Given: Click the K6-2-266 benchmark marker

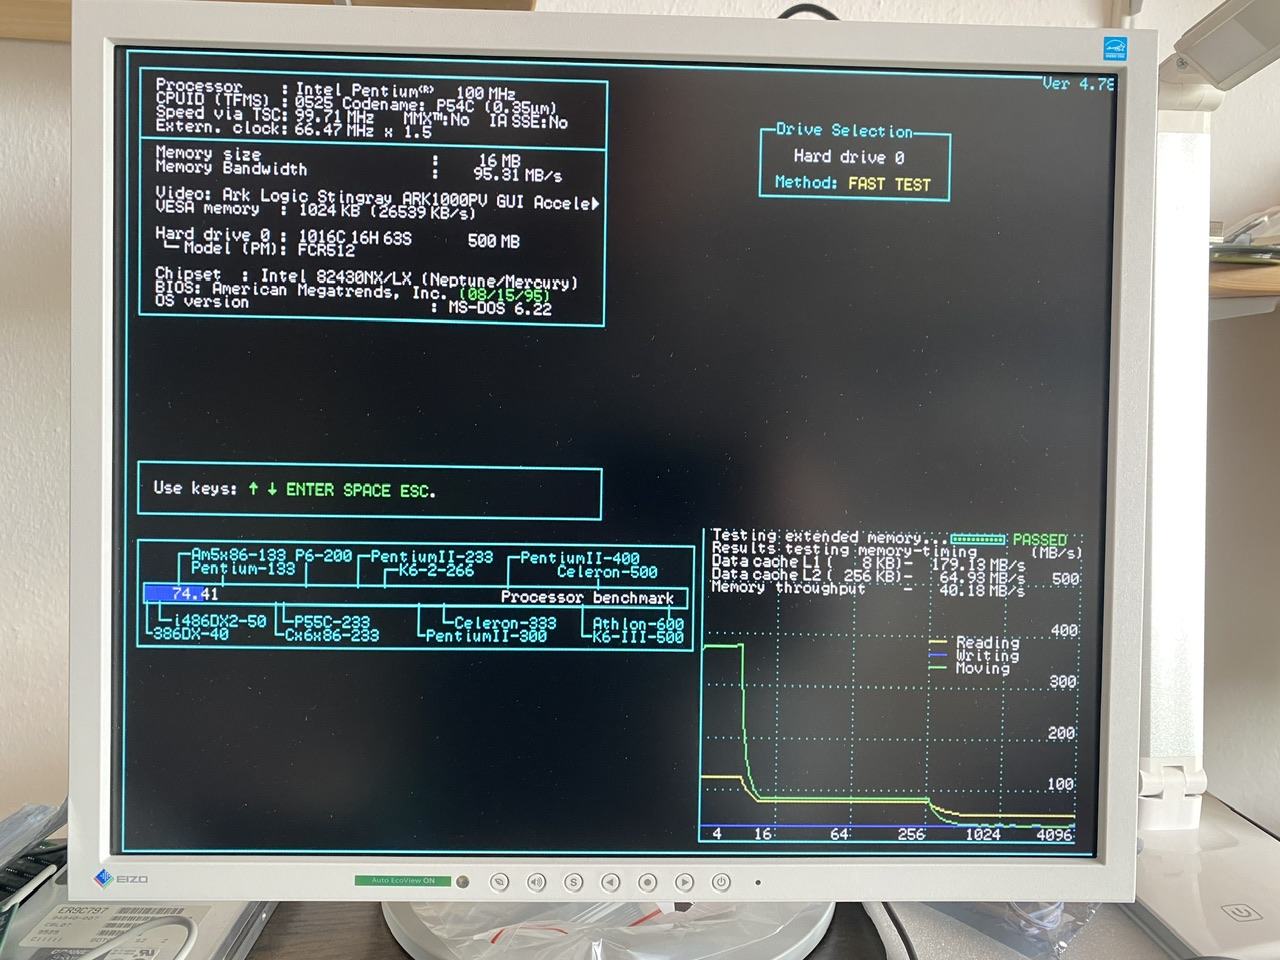Looking at the screenshot, I should 436,570.
